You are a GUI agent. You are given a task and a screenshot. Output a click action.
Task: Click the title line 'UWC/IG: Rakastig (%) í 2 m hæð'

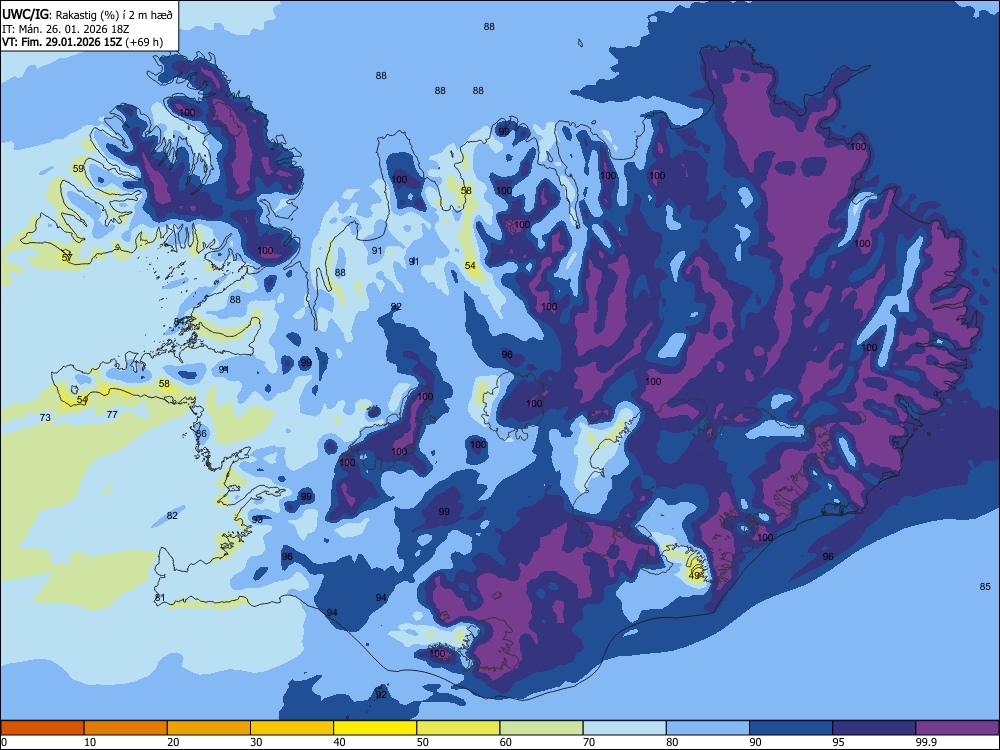coord(87,15)
